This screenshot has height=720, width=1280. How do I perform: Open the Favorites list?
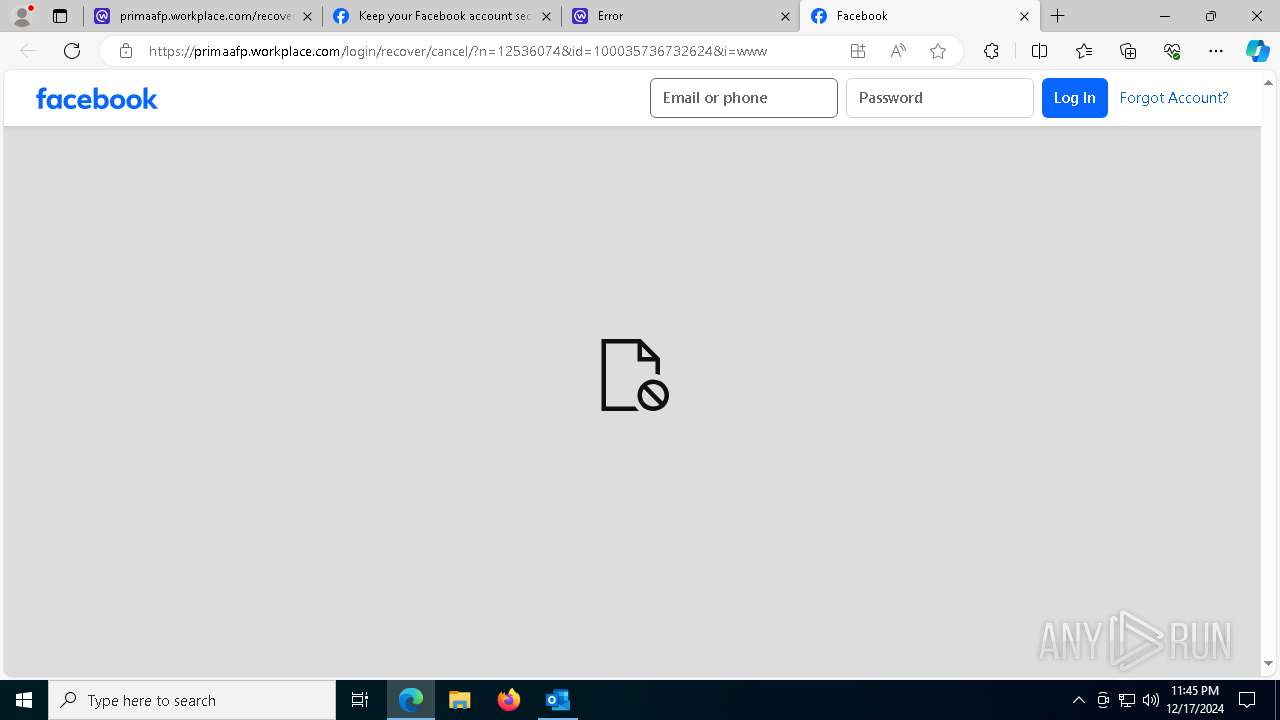click(1084, 51)
